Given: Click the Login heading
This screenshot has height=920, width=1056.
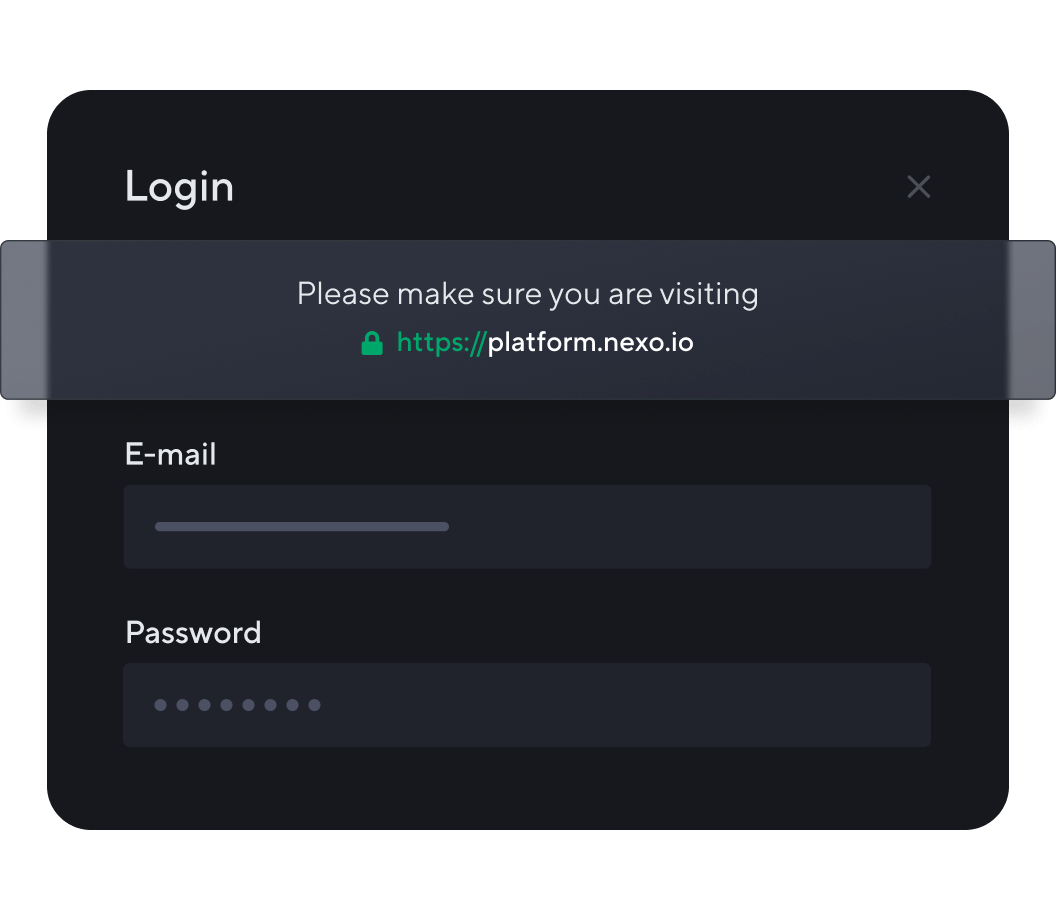Looking at the screenshot, I should [179, 187].
